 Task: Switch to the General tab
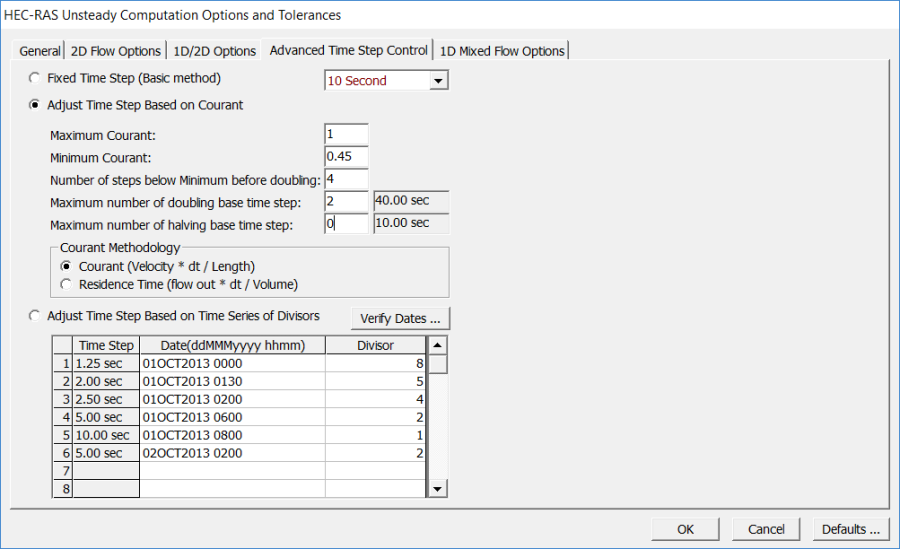40,51
